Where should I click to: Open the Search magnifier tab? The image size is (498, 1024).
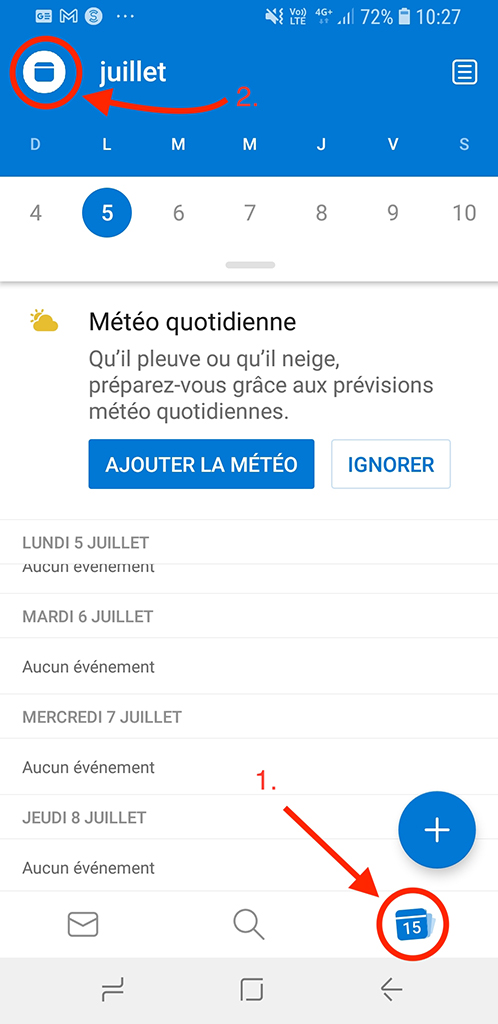249,925
